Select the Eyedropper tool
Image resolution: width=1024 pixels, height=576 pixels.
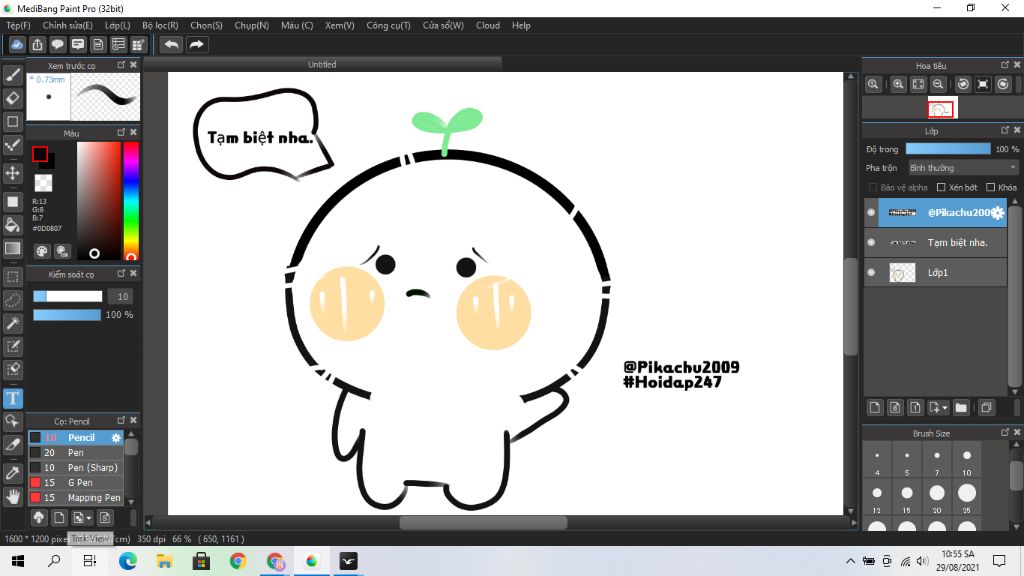click(12, 473)
